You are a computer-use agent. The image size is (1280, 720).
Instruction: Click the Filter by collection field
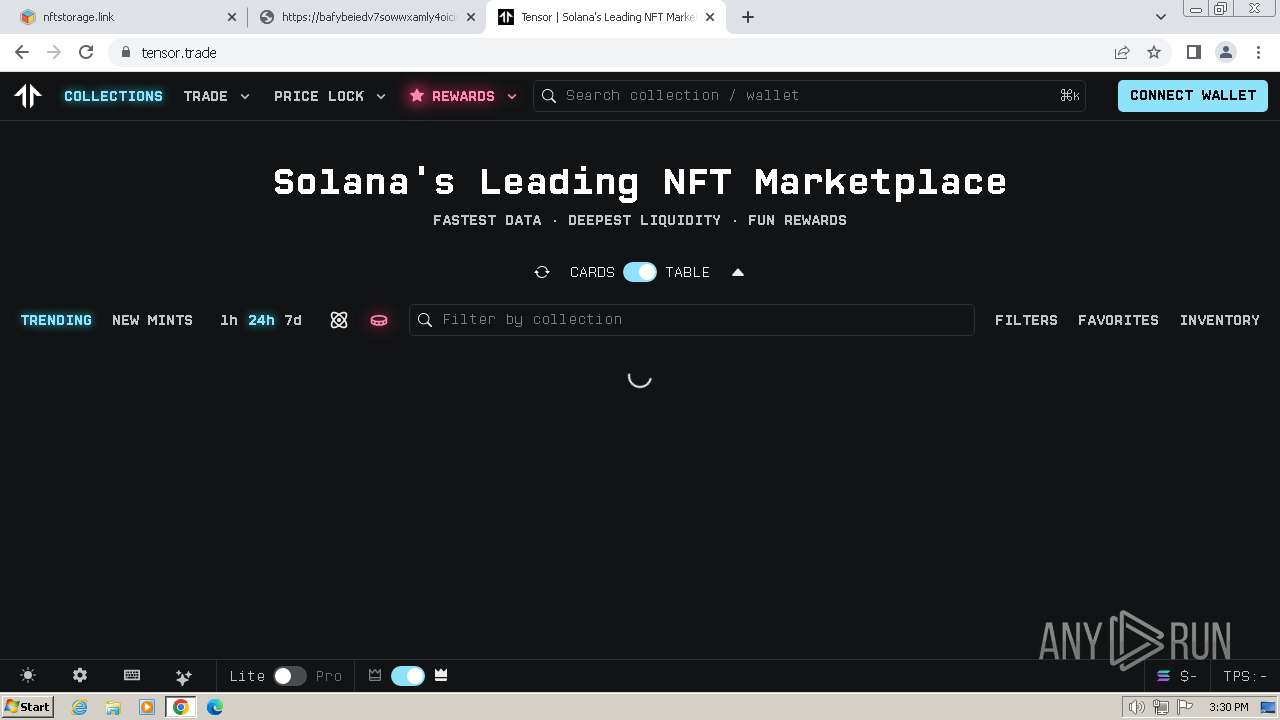coord(691,320)
